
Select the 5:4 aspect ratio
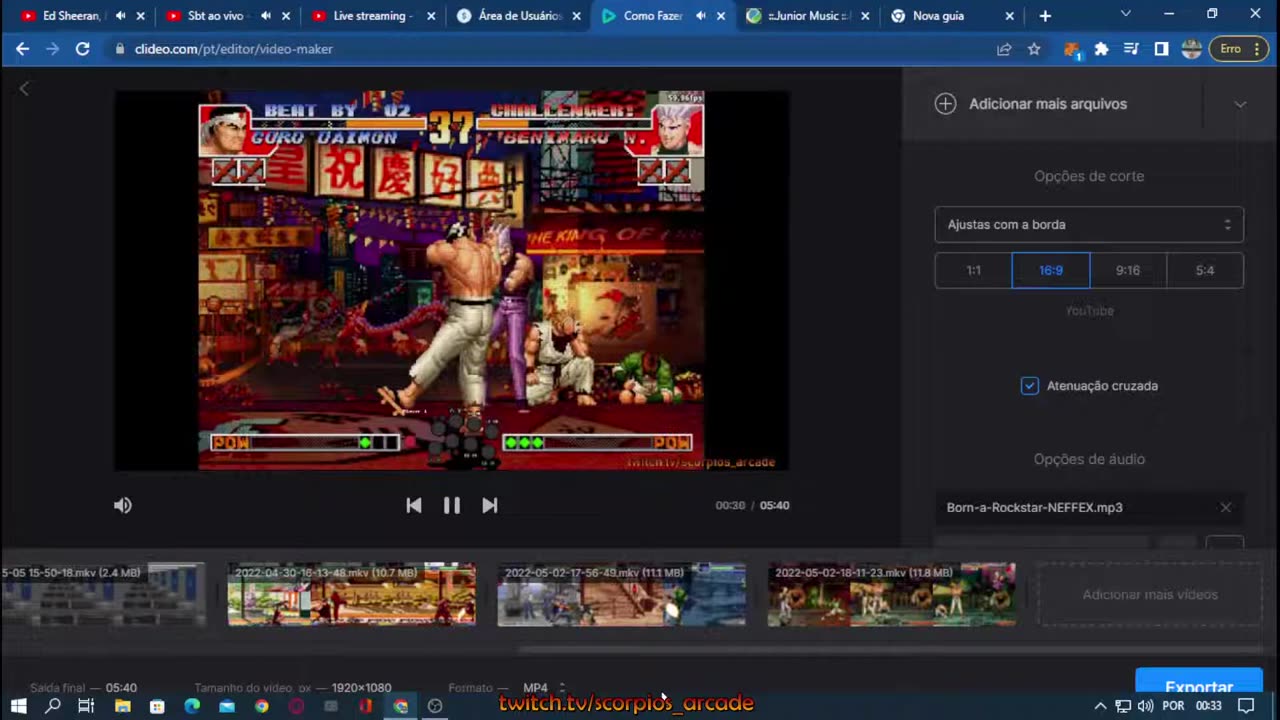coord(1205,271)
